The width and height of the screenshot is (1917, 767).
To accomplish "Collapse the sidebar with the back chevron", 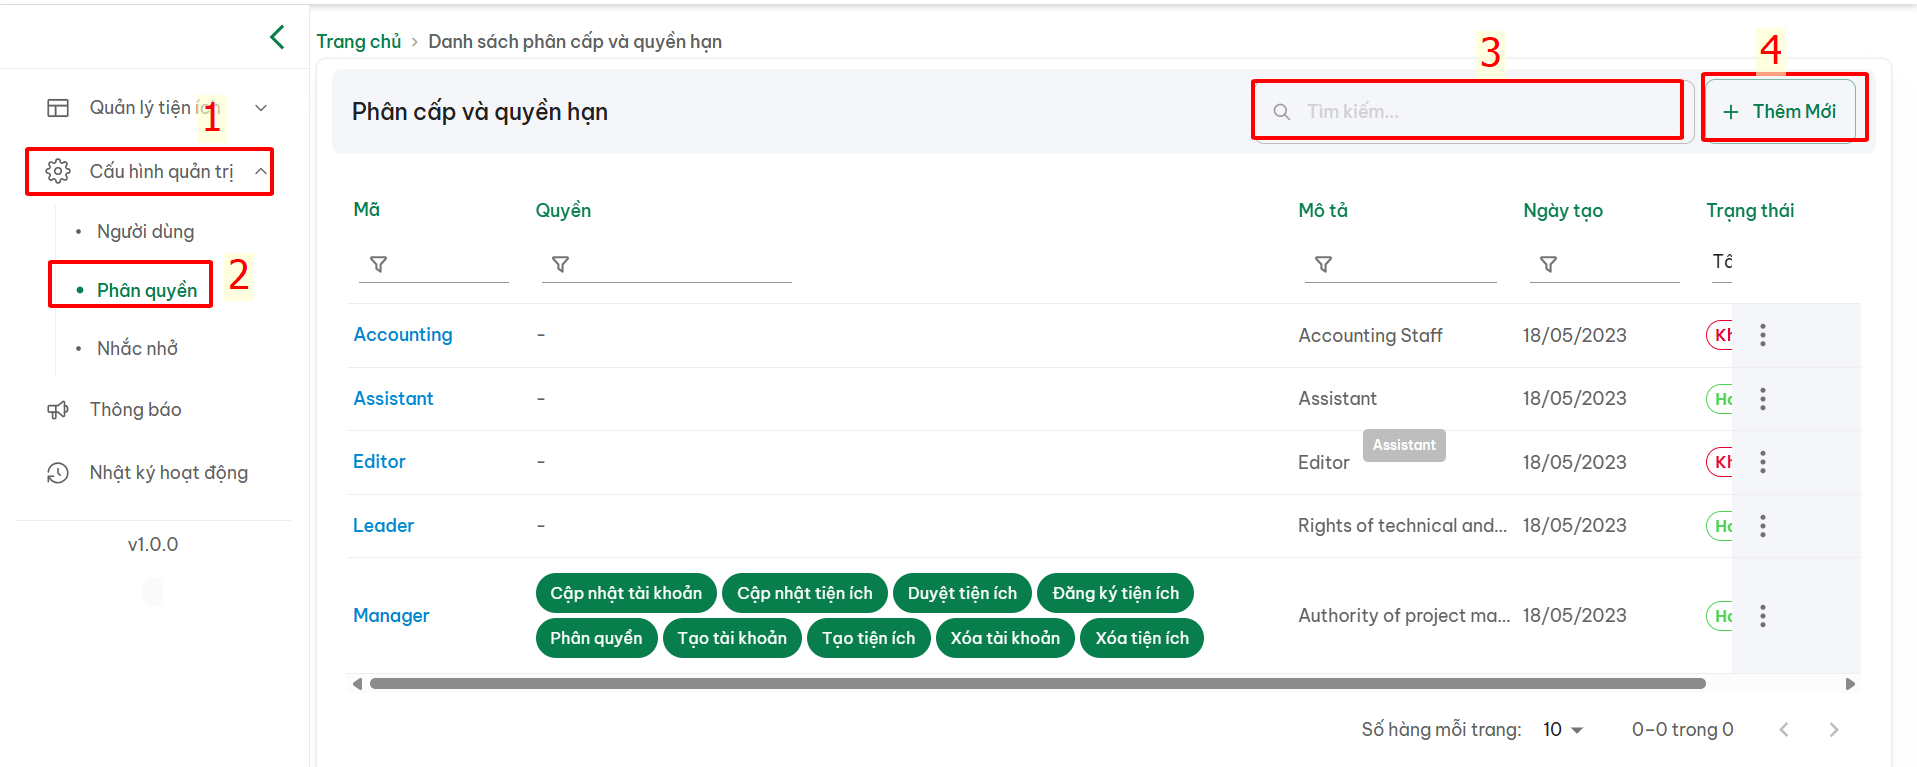I will [x=277, y=37].
